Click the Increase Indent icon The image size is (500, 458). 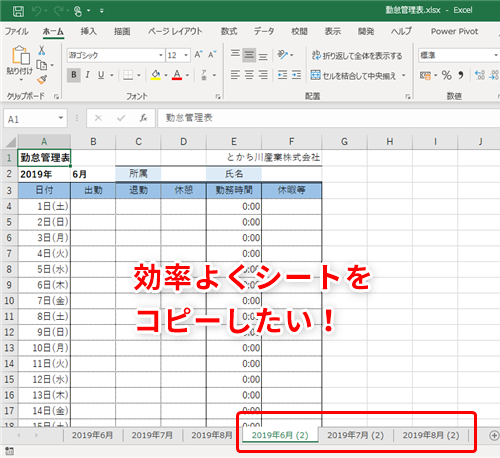[x=296, y=75]
